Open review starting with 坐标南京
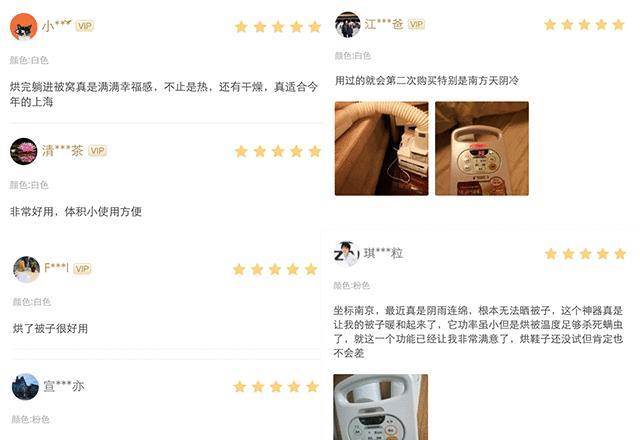640x440 pixels. [478, 332]
